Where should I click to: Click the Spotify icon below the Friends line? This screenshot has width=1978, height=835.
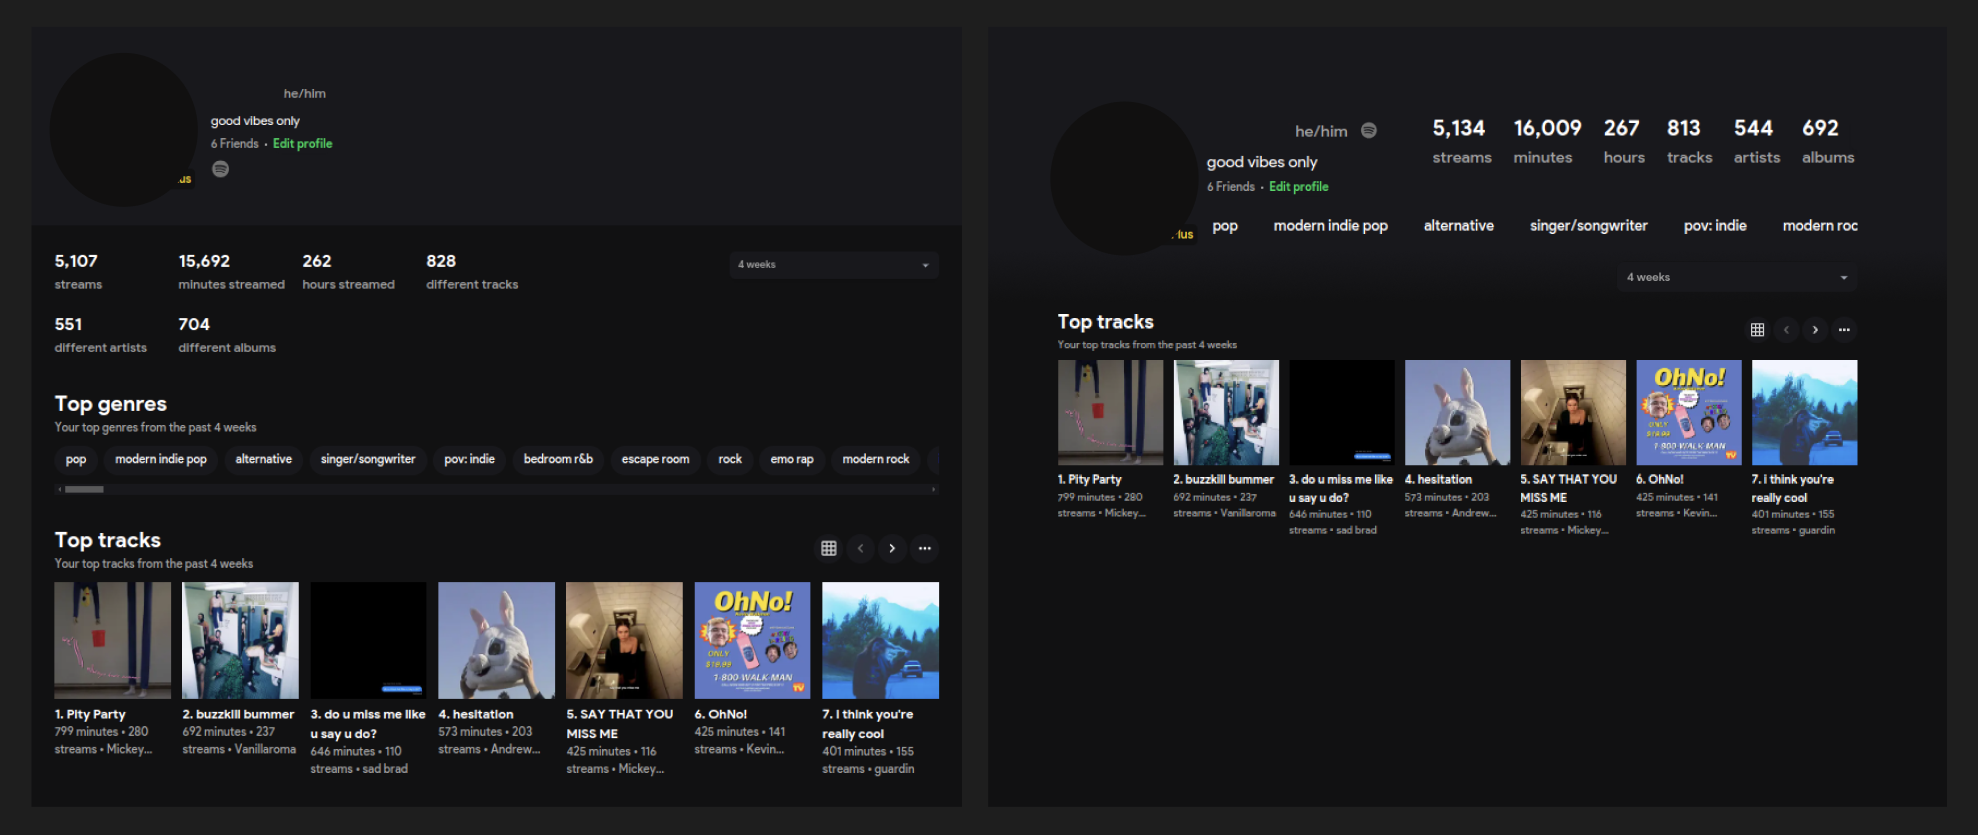tap(220, 169)
